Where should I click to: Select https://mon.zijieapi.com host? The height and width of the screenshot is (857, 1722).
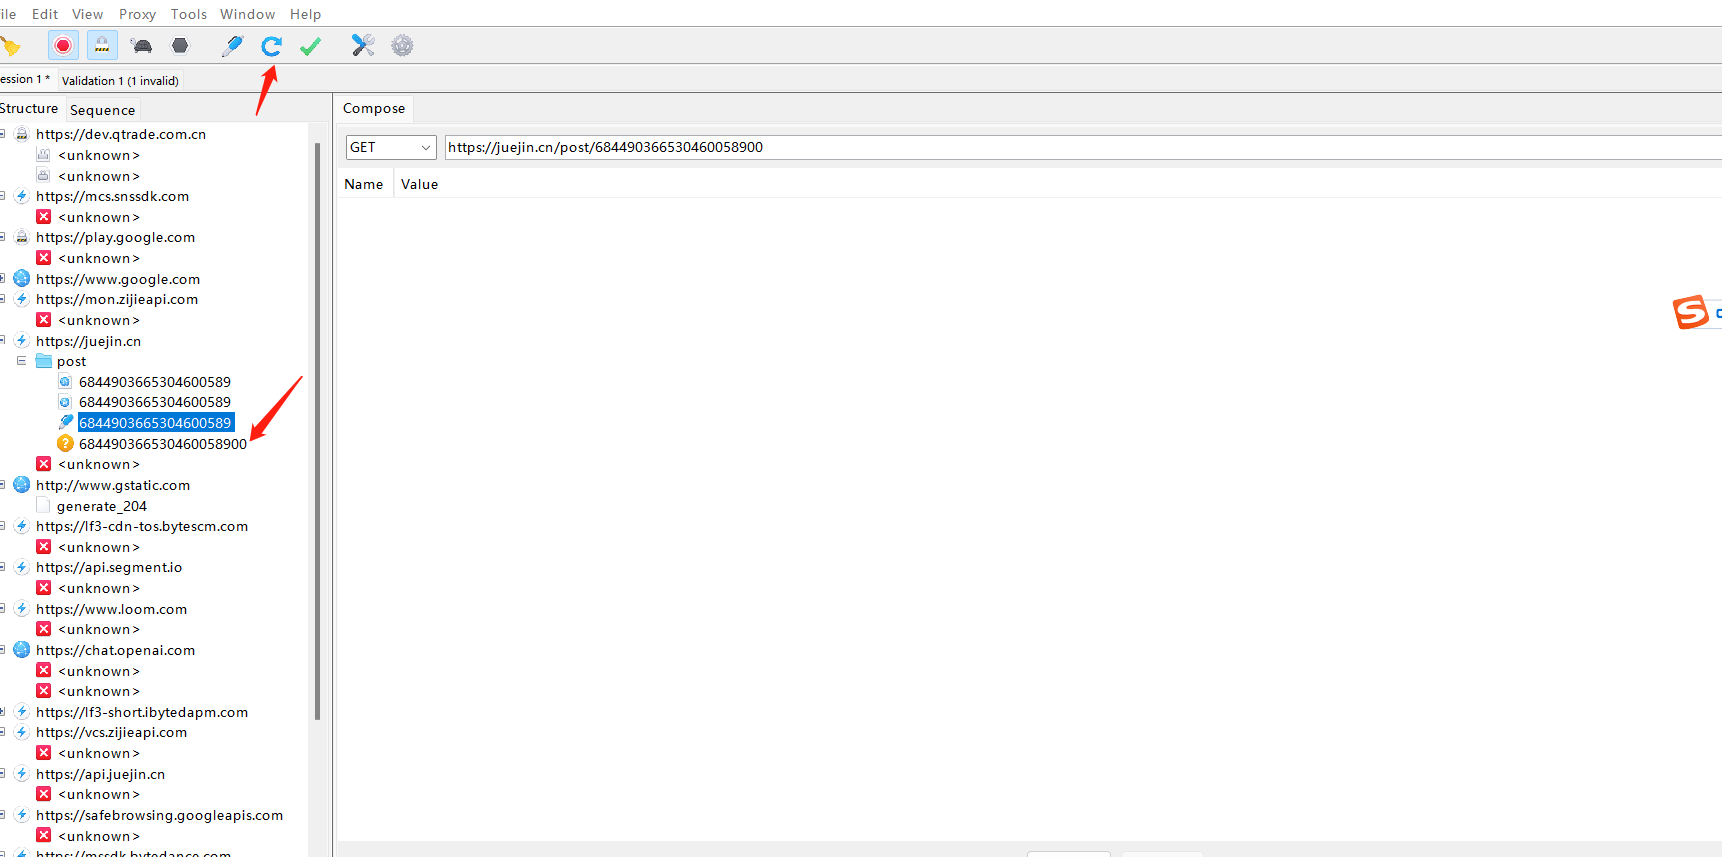(x=117, y=299)
